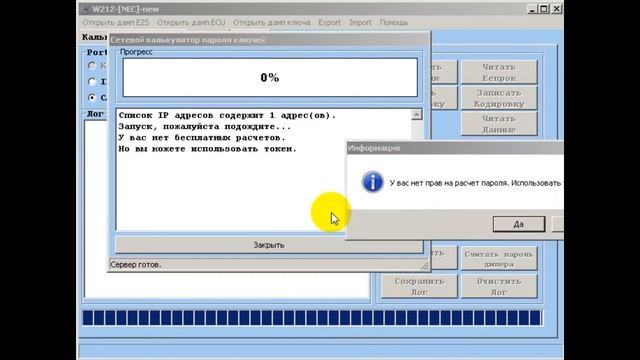The height and width of the screenshot is (360, 640).
Task: Click the status text 'Сервер готов.'
Action: point(136,265)
